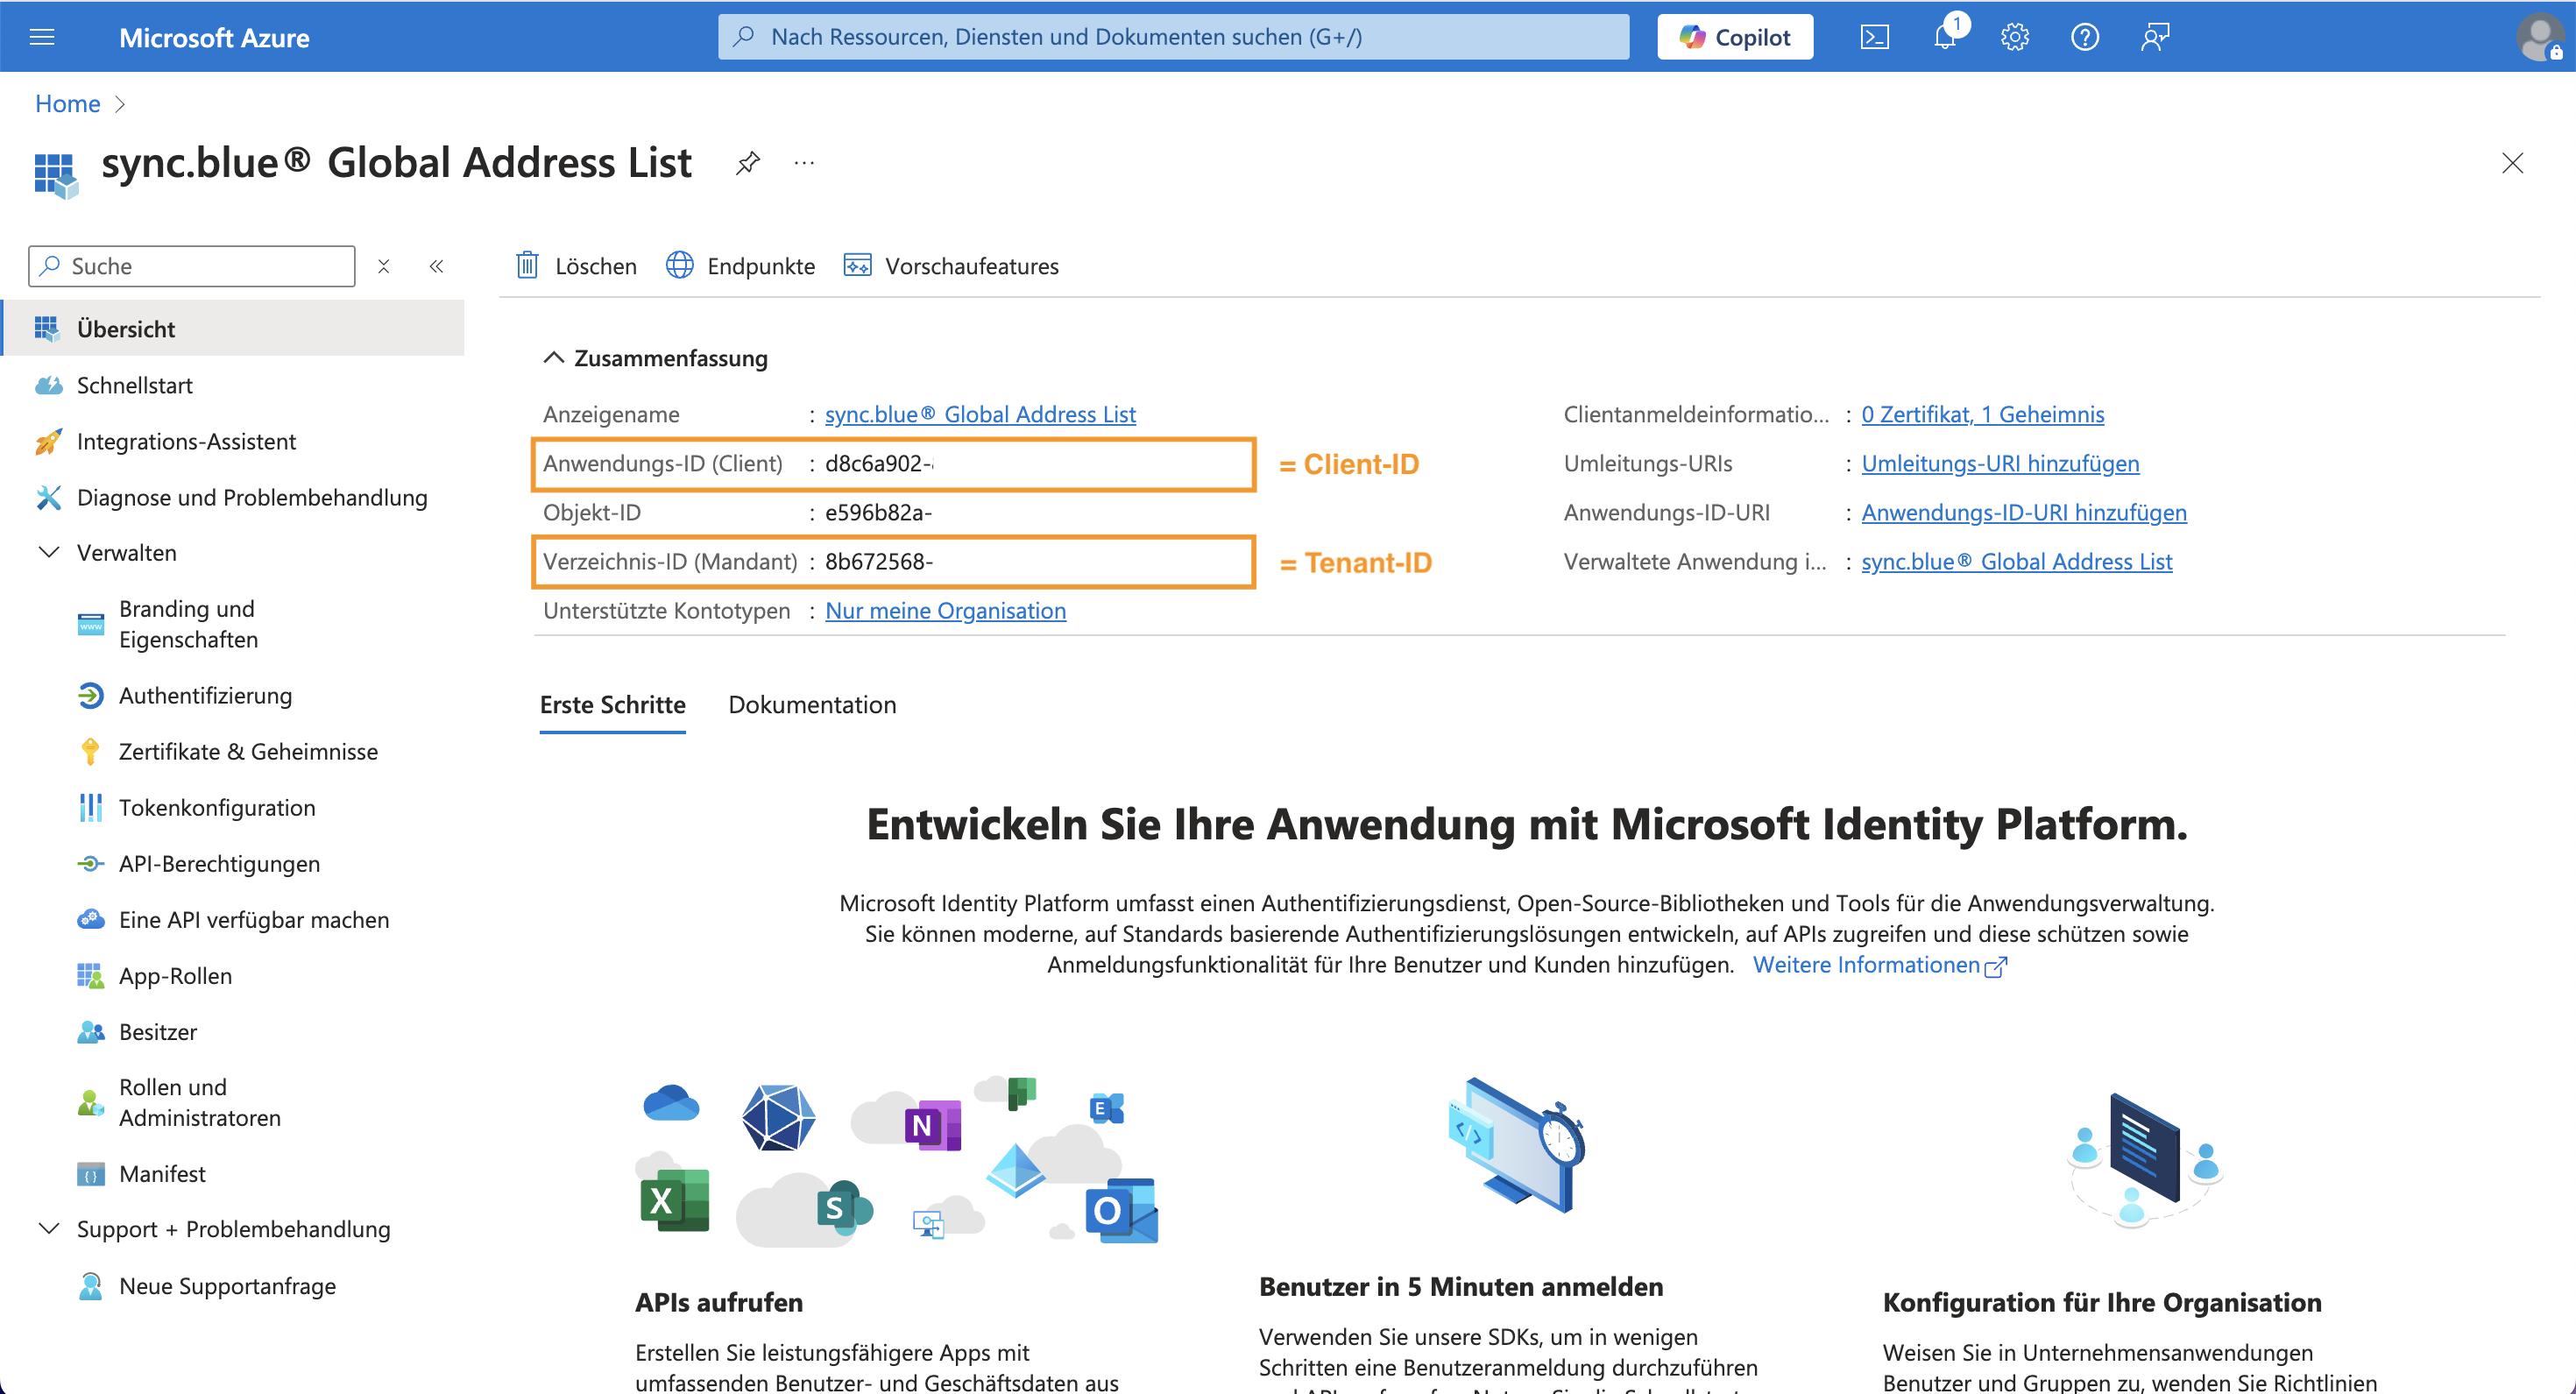Click the Authentifizierung icon
Screen dimensions: 2576x1394
90,695
